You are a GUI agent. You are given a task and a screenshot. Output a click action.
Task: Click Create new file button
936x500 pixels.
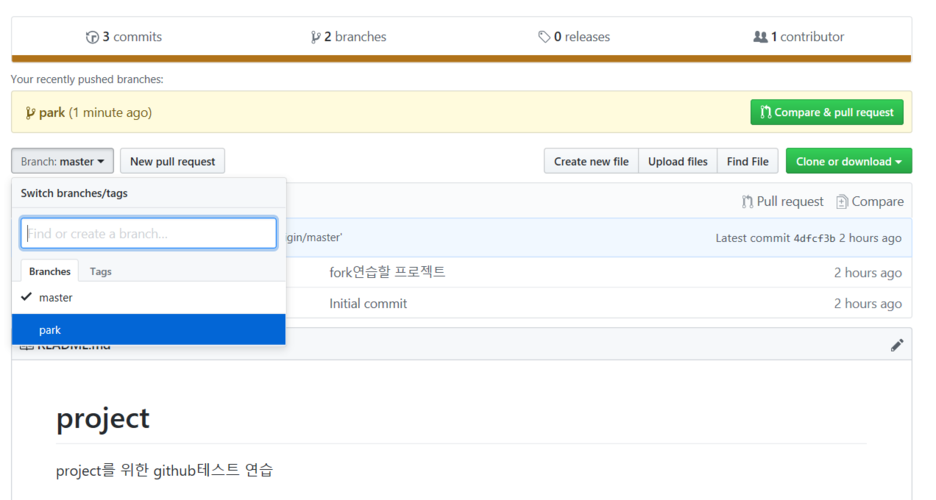(x=591, y=161)
